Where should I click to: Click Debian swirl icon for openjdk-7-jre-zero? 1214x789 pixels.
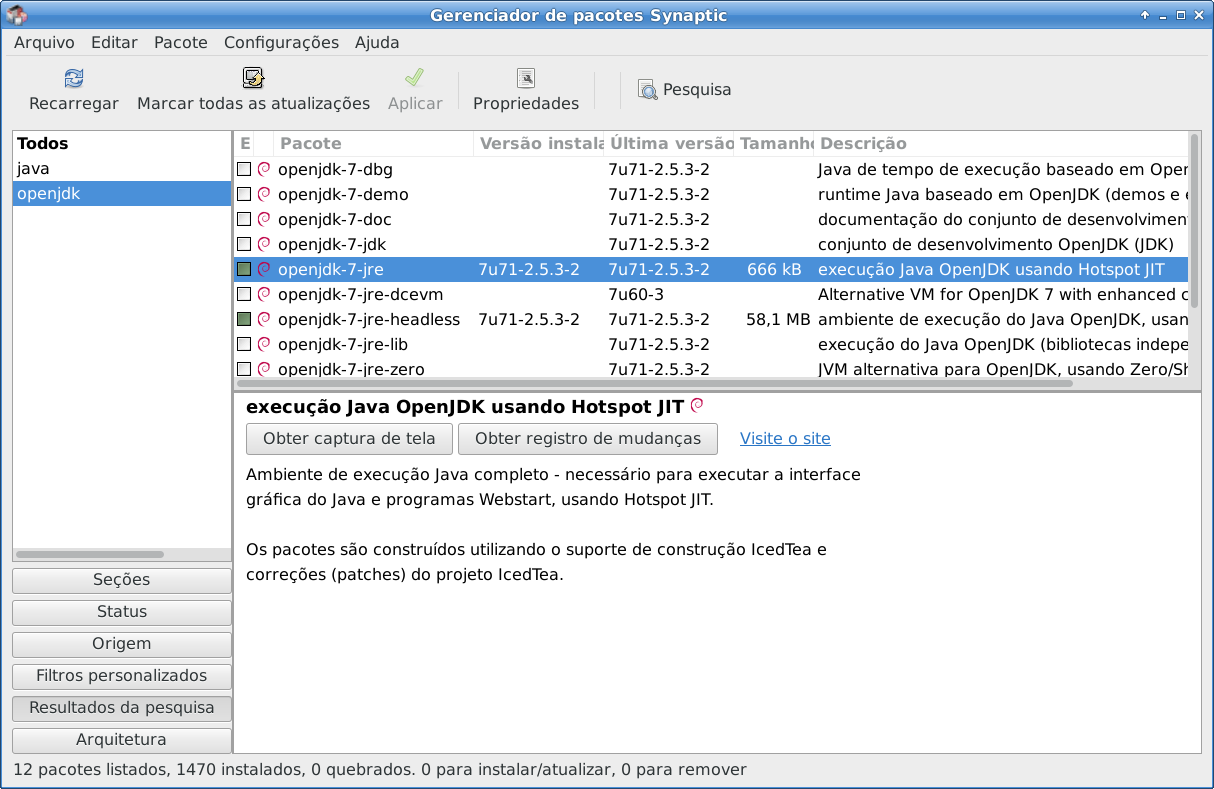click(264, 369)
